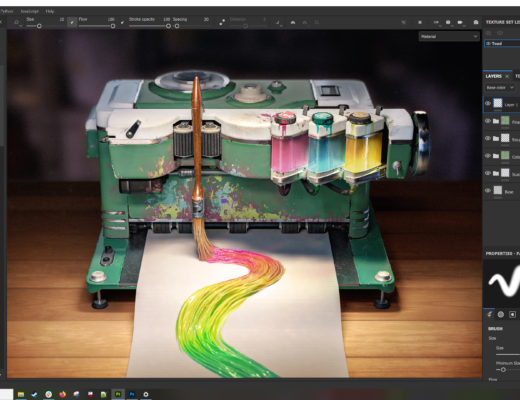This screenshot has width=520, height=400.
Task: Select the square stencil icon in Properties
Action: pyautogui.click(x=512, y=314)
